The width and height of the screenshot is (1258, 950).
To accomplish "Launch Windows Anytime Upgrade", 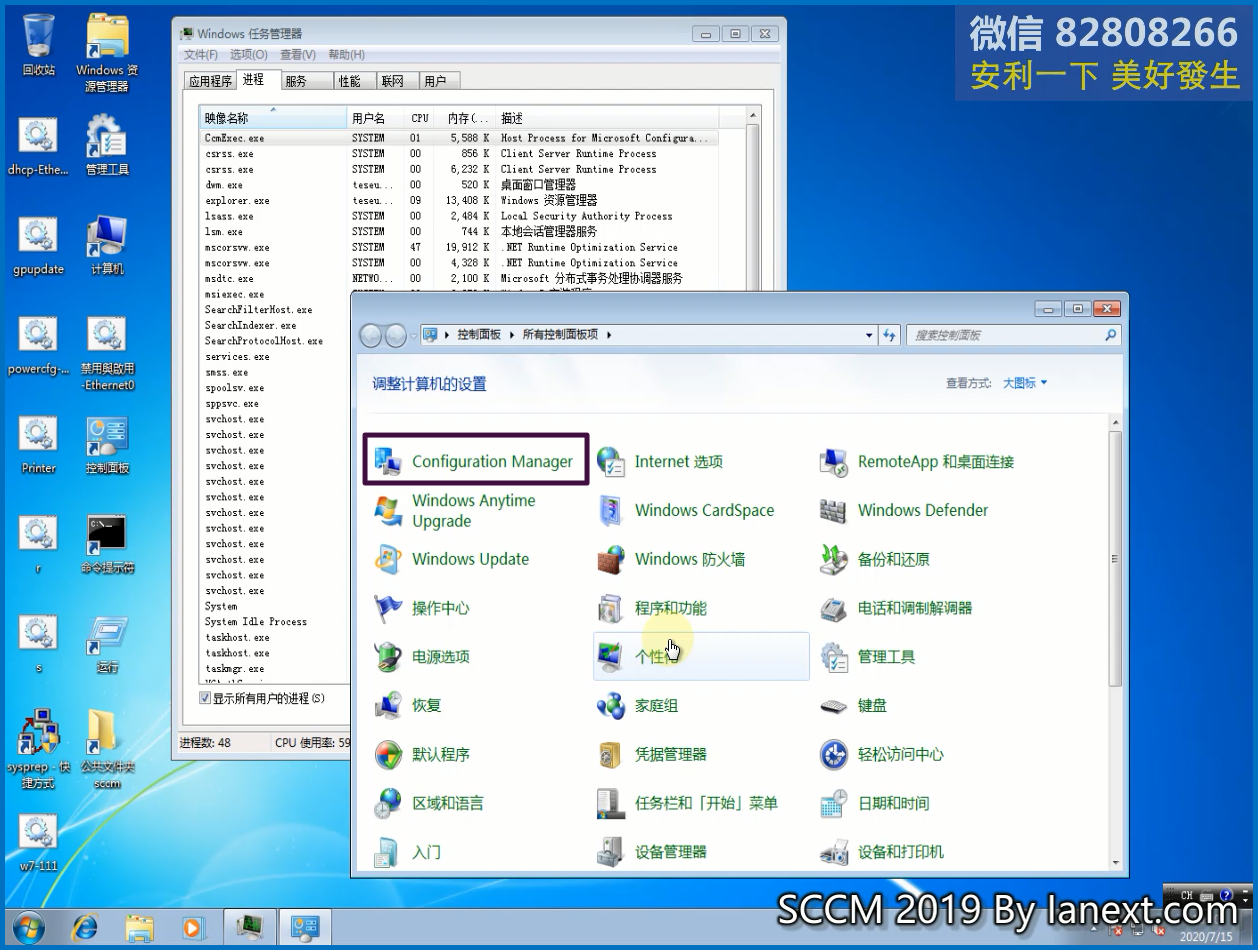I will [x=457, y=510].
